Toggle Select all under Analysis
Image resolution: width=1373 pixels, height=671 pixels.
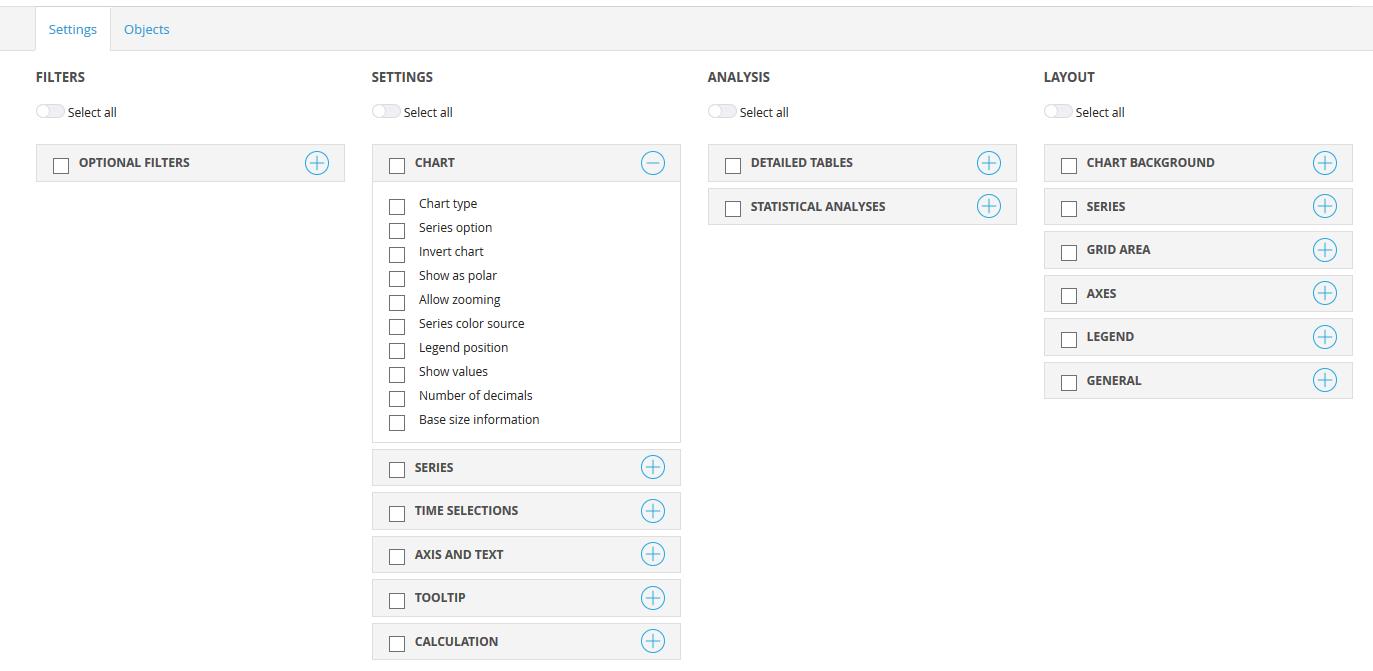coord(722,111)
